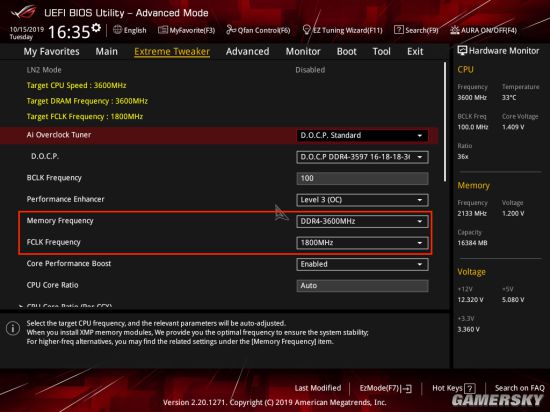Open the Ai Overclock Tuner dropdown
550x412 pixels.
(362, 135)
